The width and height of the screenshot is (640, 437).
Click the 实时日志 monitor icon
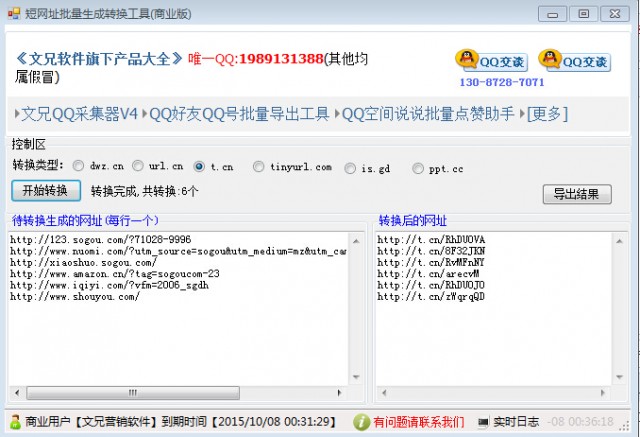483,422
